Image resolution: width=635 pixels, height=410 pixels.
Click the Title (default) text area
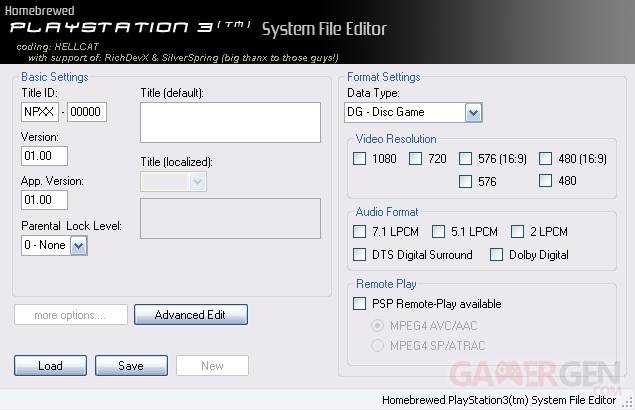coord(230,122)
